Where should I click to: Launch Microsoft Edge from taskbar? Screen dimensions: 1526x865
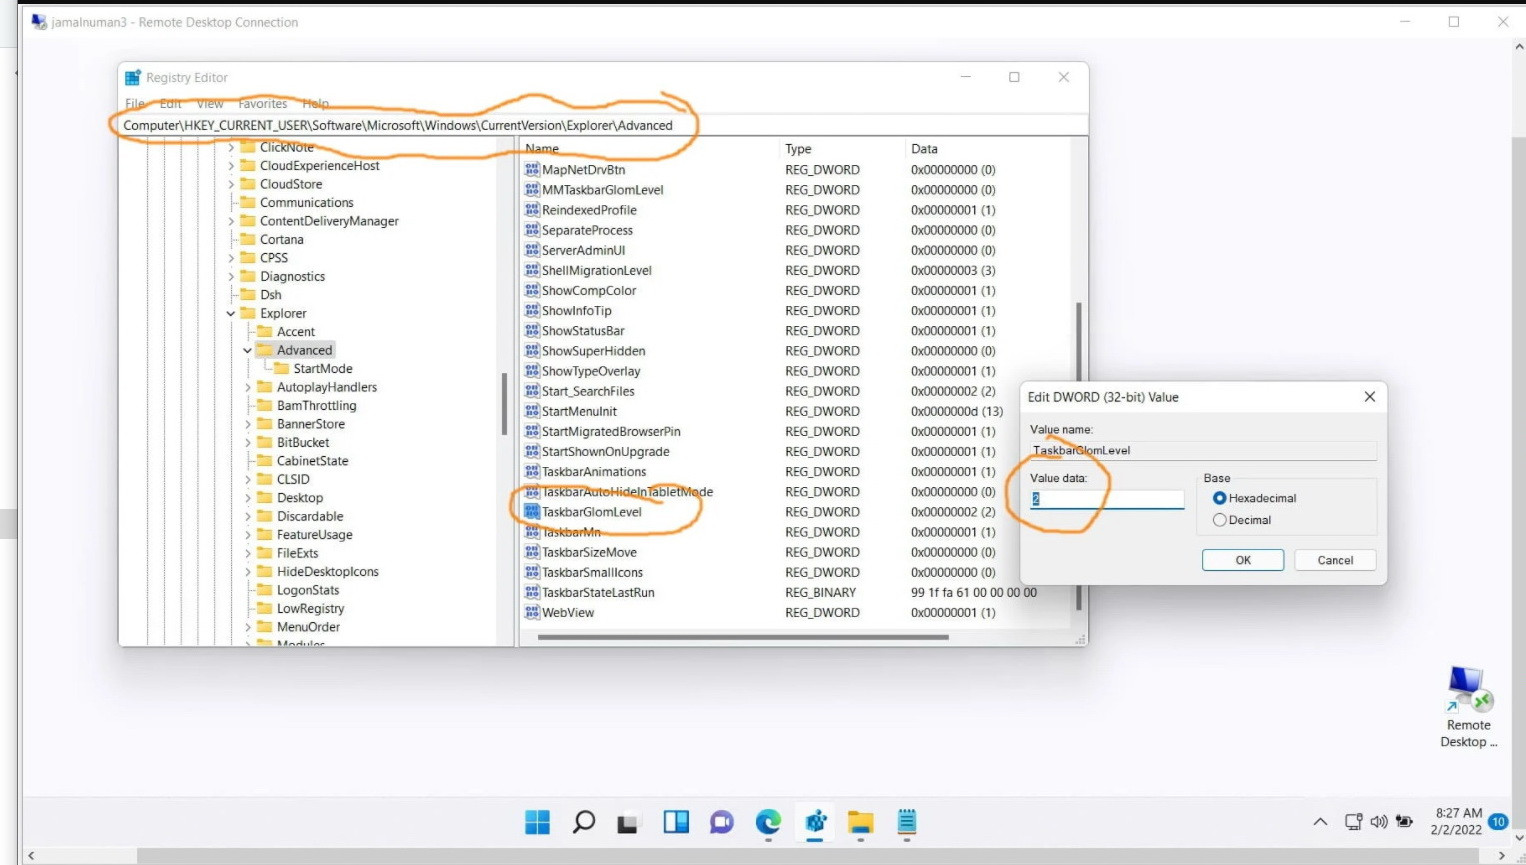pos(768,822)
